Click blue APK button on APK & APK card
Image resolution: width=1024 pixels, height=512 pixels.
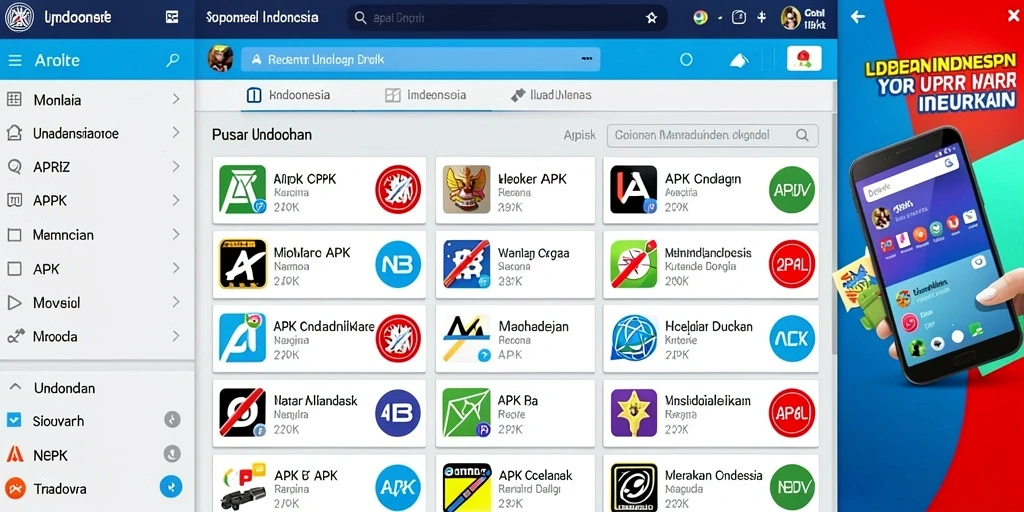pos(398,487)
